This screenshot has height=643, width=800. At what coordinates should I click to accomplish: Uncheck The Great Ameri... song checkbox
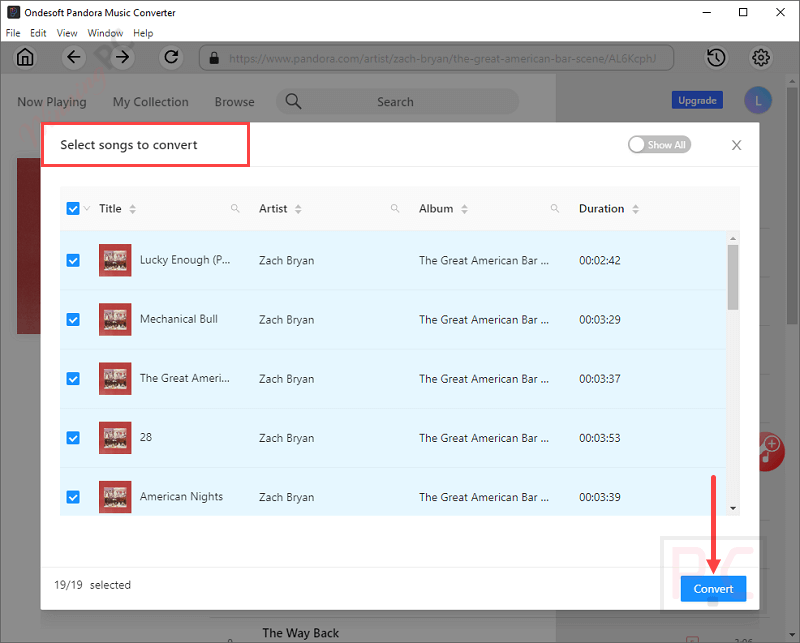pos(73,379)
